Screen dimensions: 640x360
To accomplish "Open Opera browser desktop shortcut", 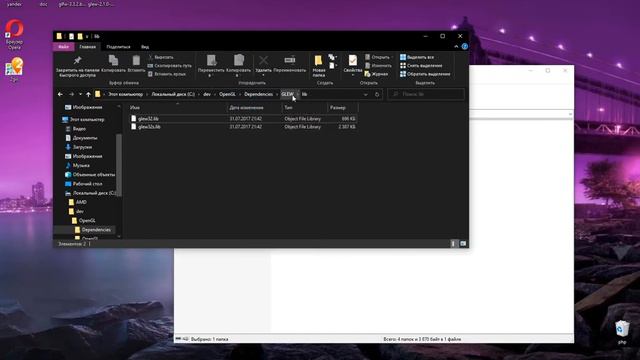I will coord(14,34).
